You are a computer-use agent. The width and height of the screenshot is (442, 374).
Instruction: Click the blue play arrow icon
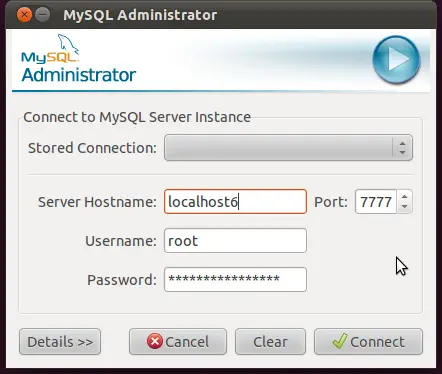click(396, 60)
